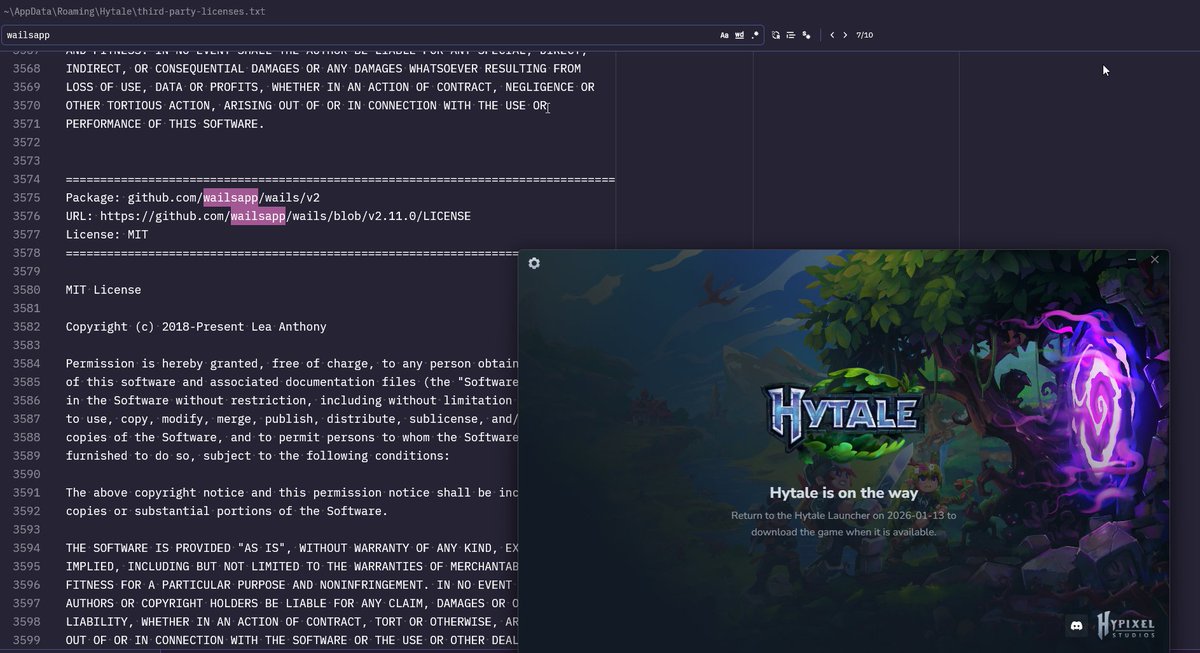This screenshot has height=653, width=1200.
Task: Toggle whole word match in search bar
Action: [x=739, y=35]
